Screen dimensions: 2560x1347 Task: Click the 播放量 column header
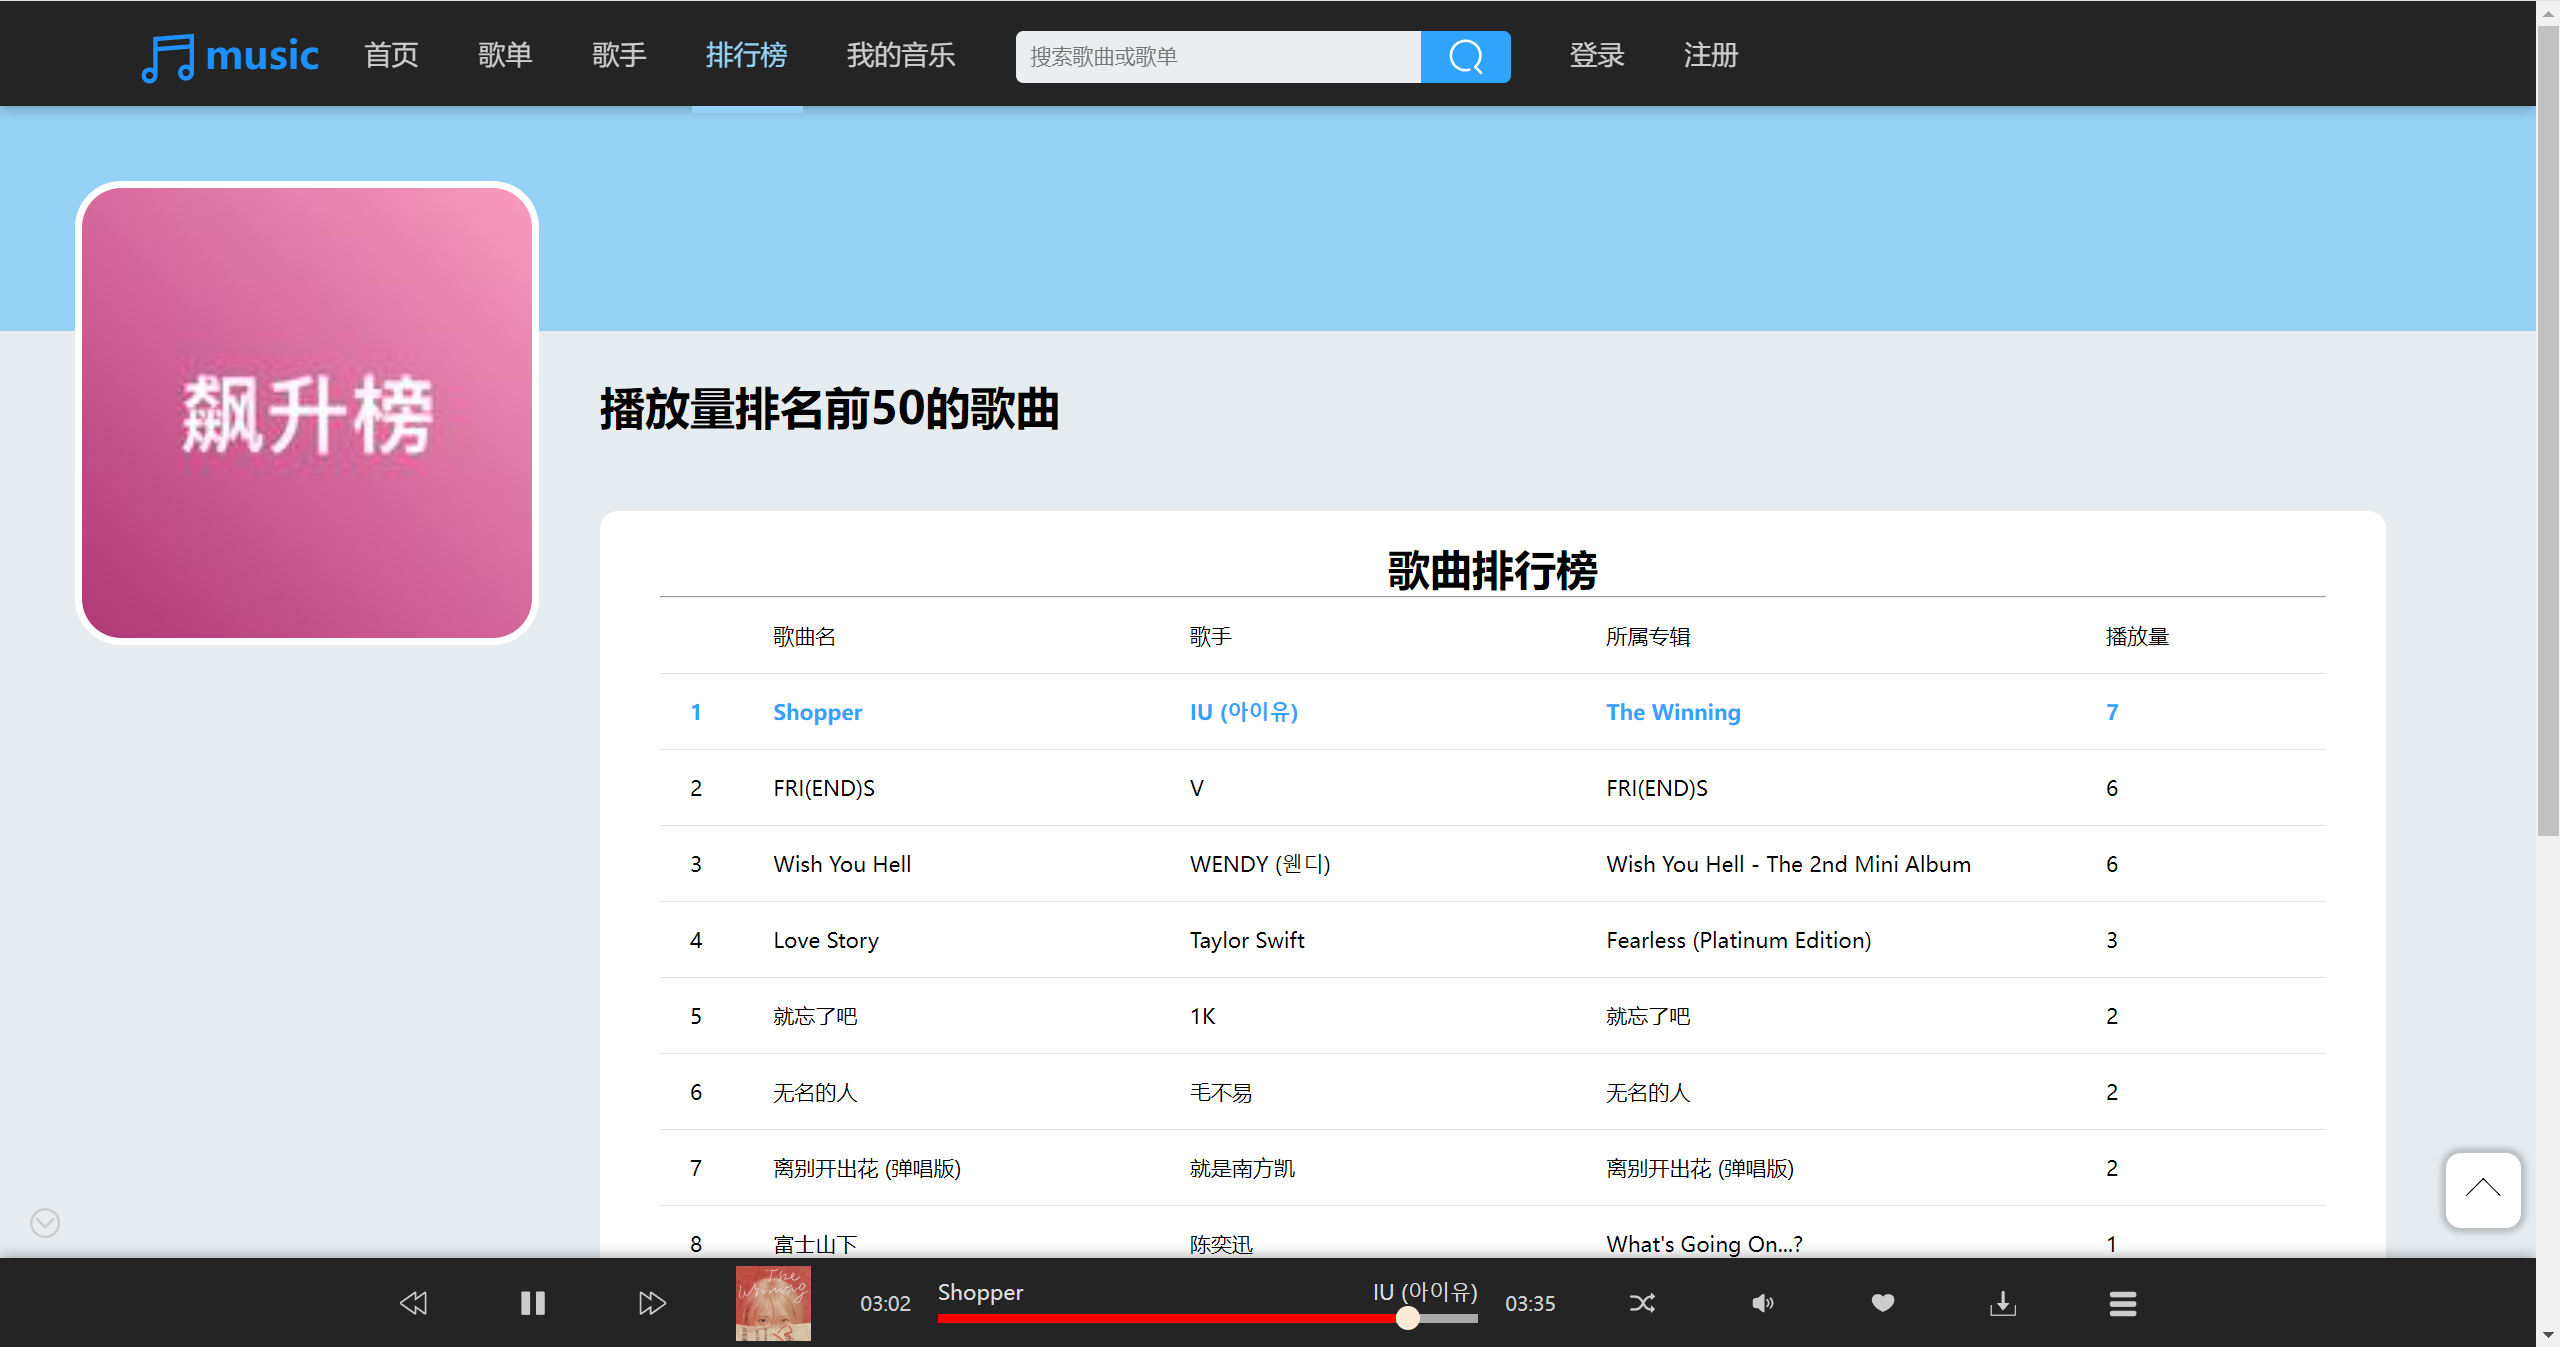pos(2137,636)
